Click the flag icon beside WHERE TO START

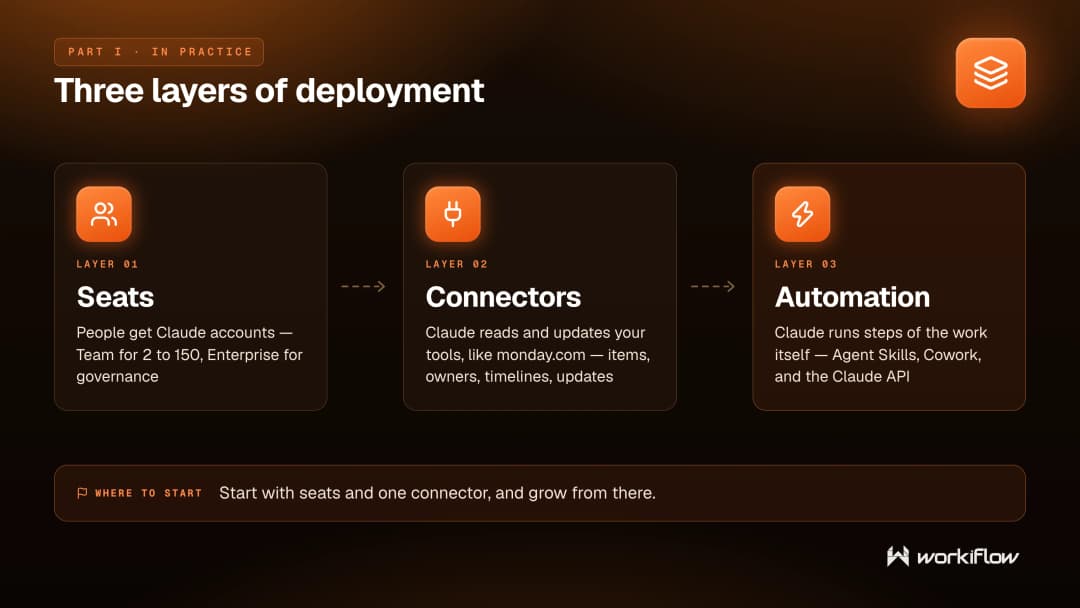[82, 493]
